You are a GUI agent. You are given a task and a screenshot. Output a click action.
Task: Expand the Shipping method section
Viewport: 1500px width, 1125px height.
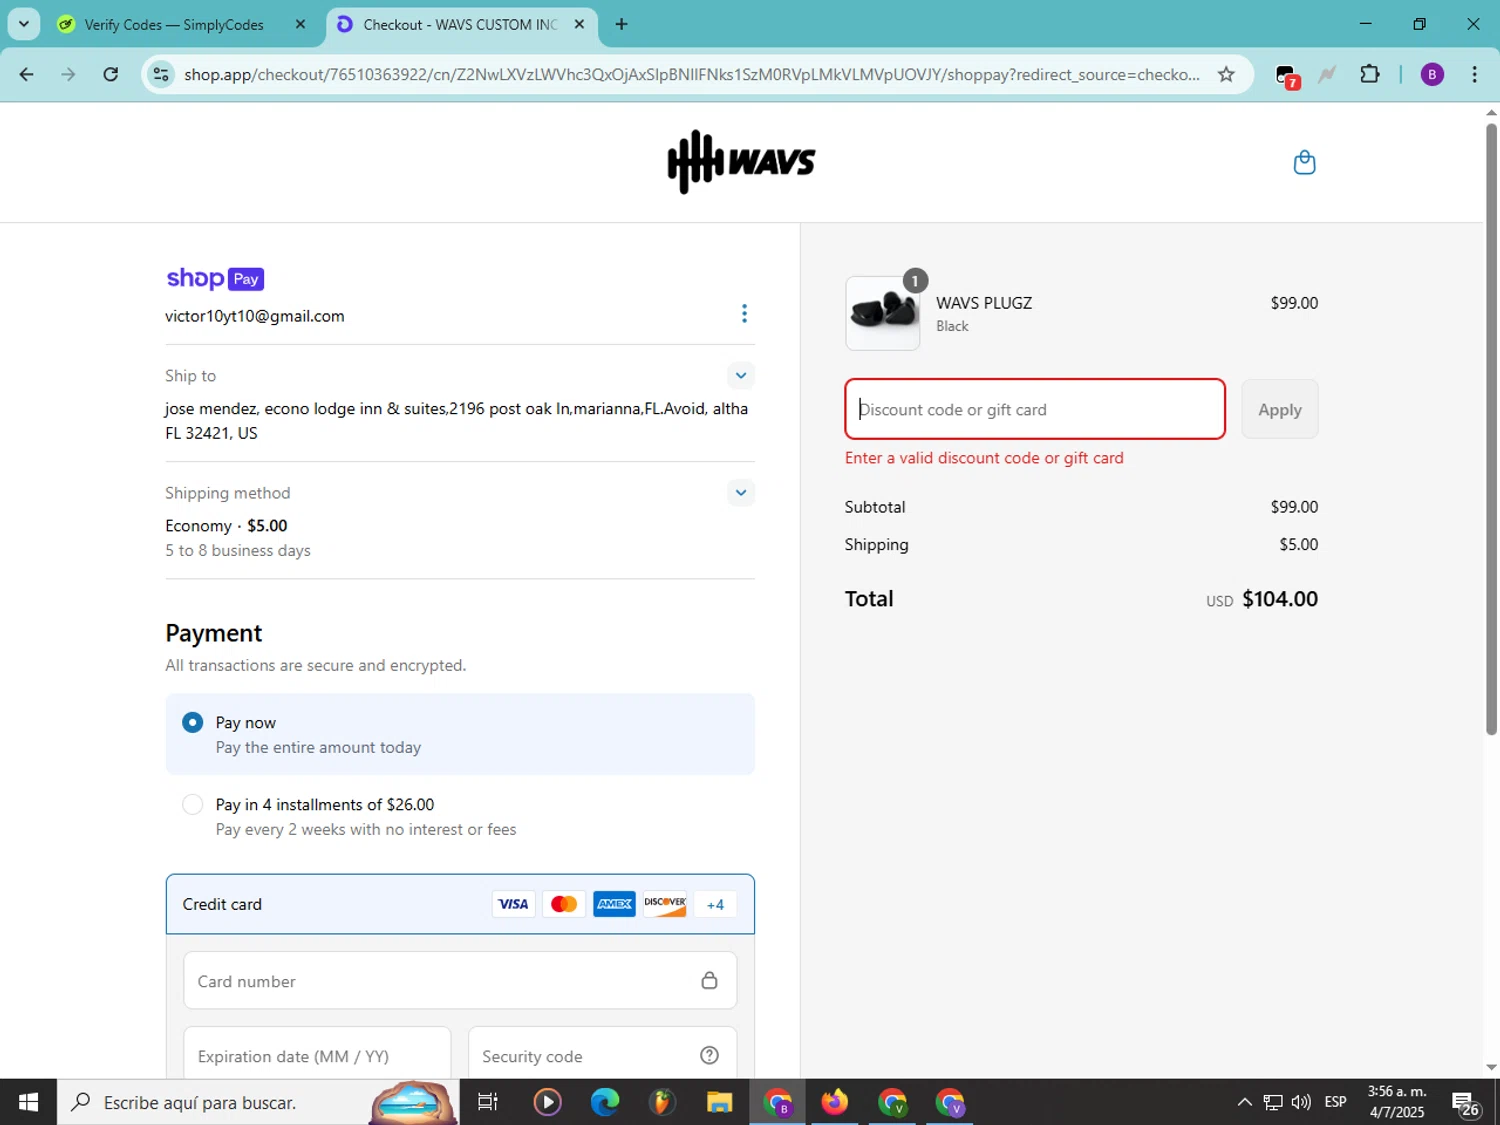[x=741, y=492]
